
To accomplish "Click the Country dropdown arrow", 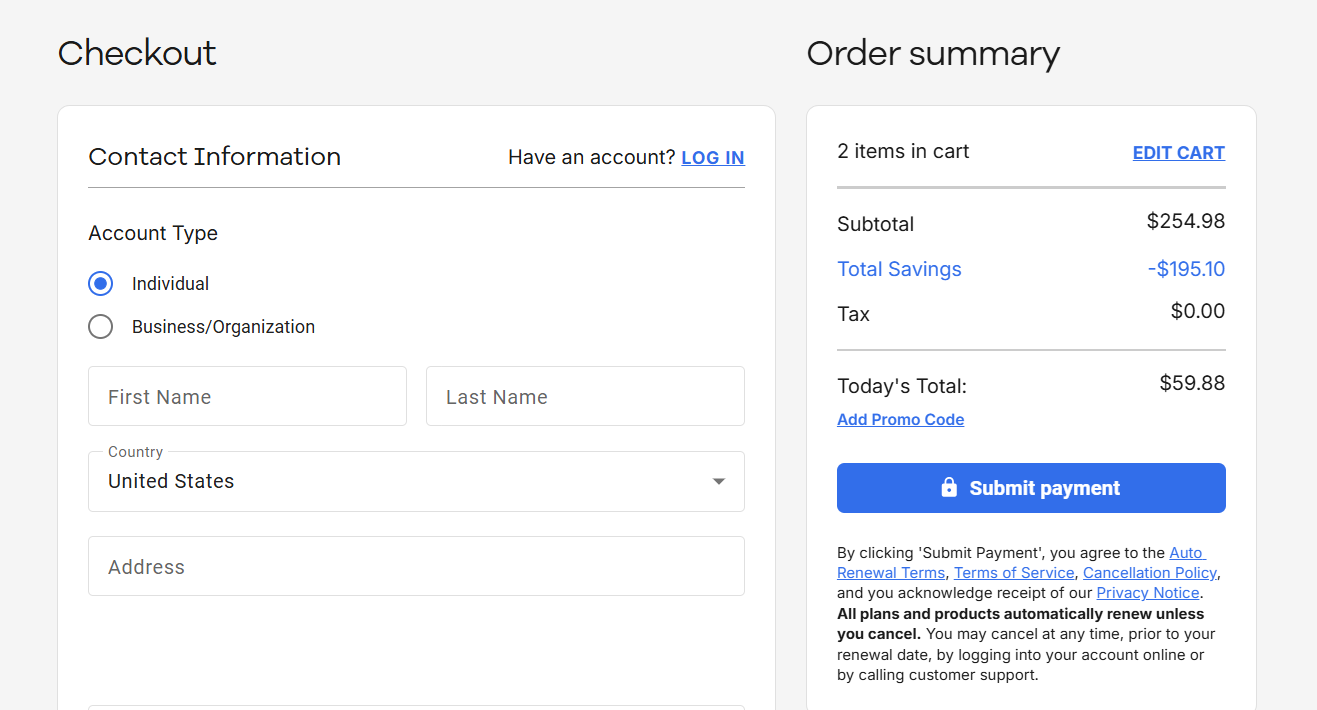I will coord(718,482).
